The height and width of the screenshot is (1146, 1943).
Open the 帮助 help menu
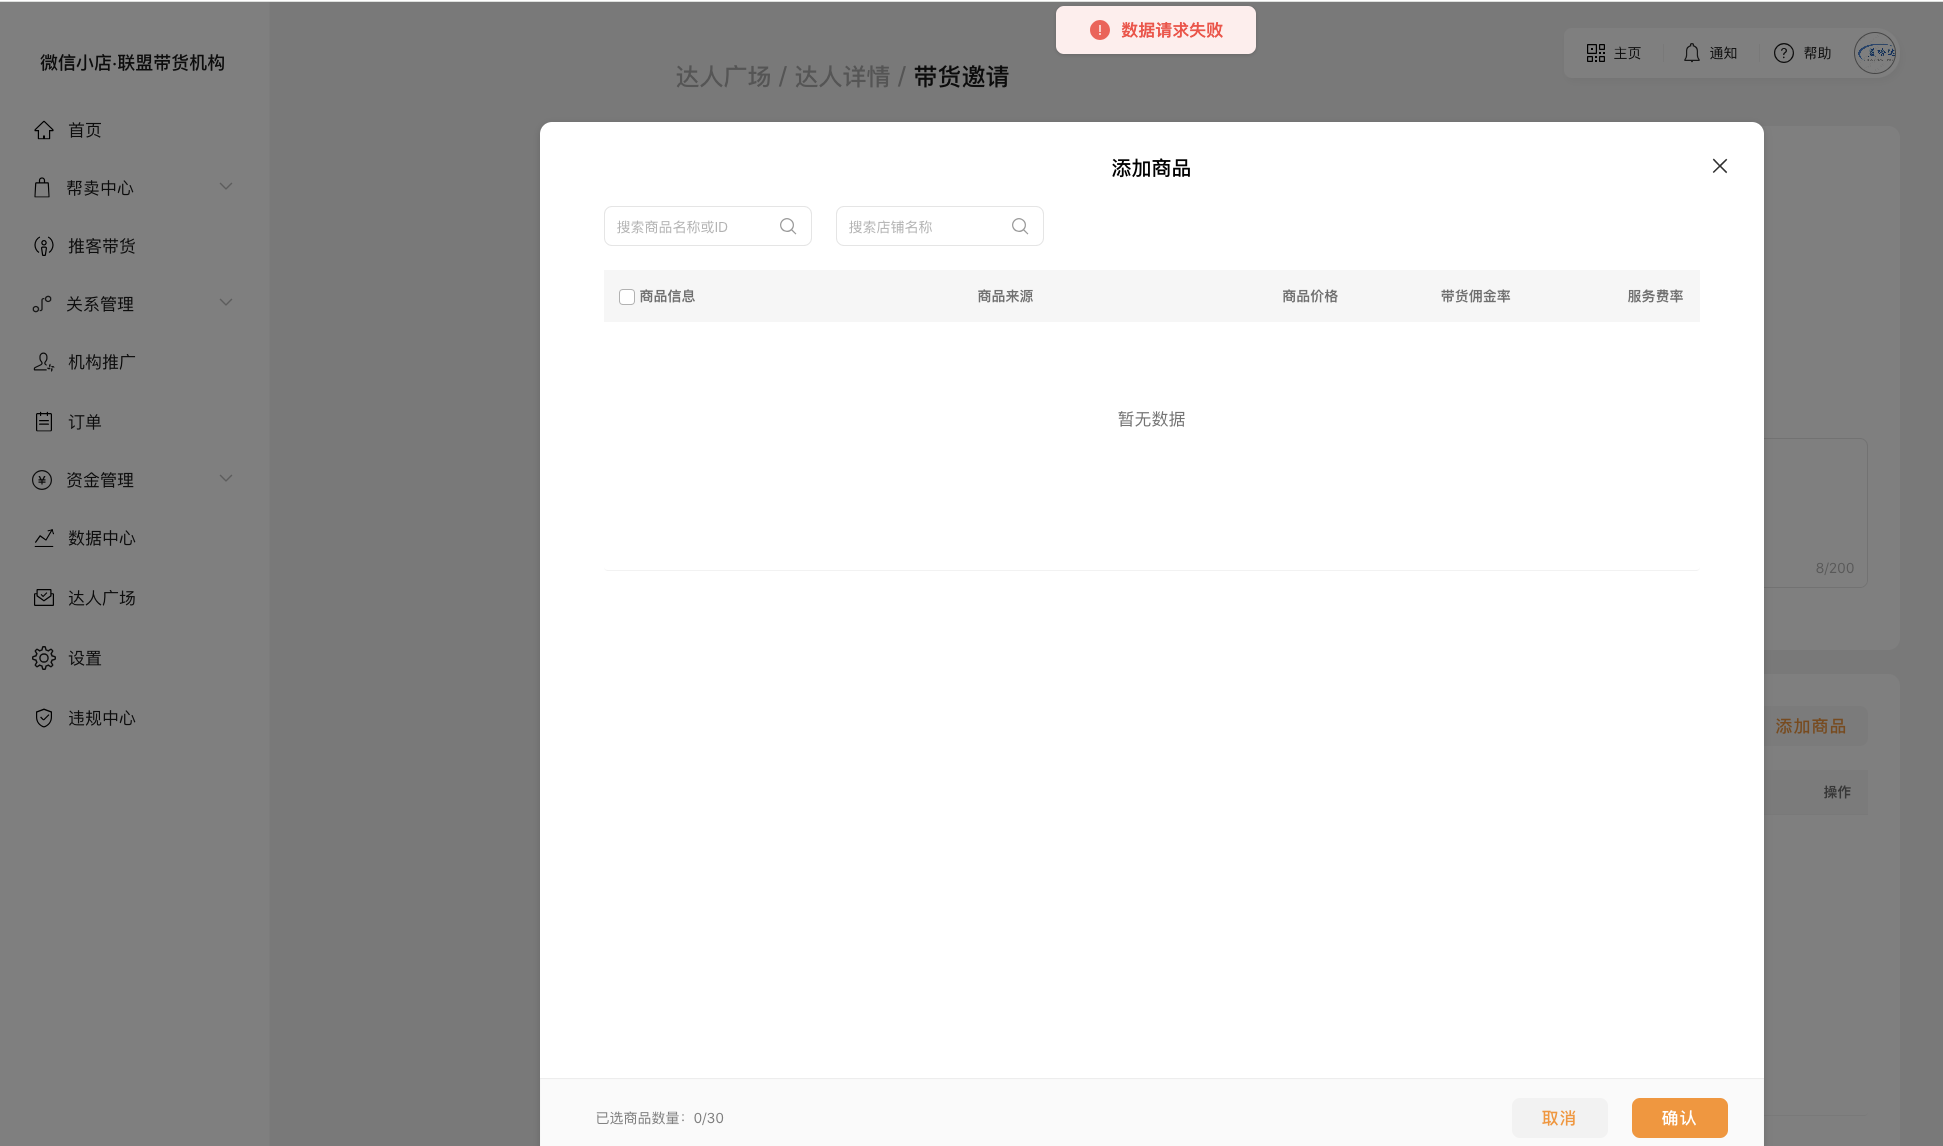[x=1802, y=53]
